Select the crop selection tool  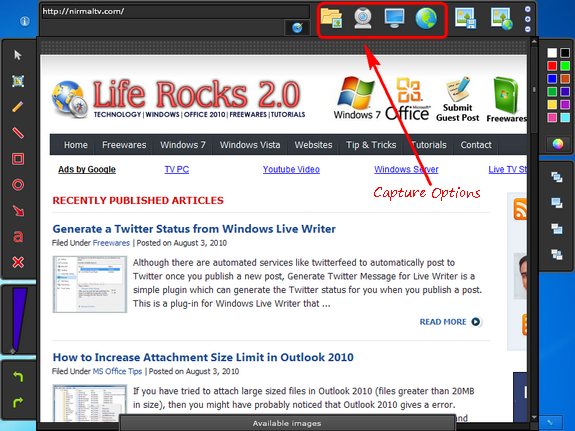[x=18, y=81]
